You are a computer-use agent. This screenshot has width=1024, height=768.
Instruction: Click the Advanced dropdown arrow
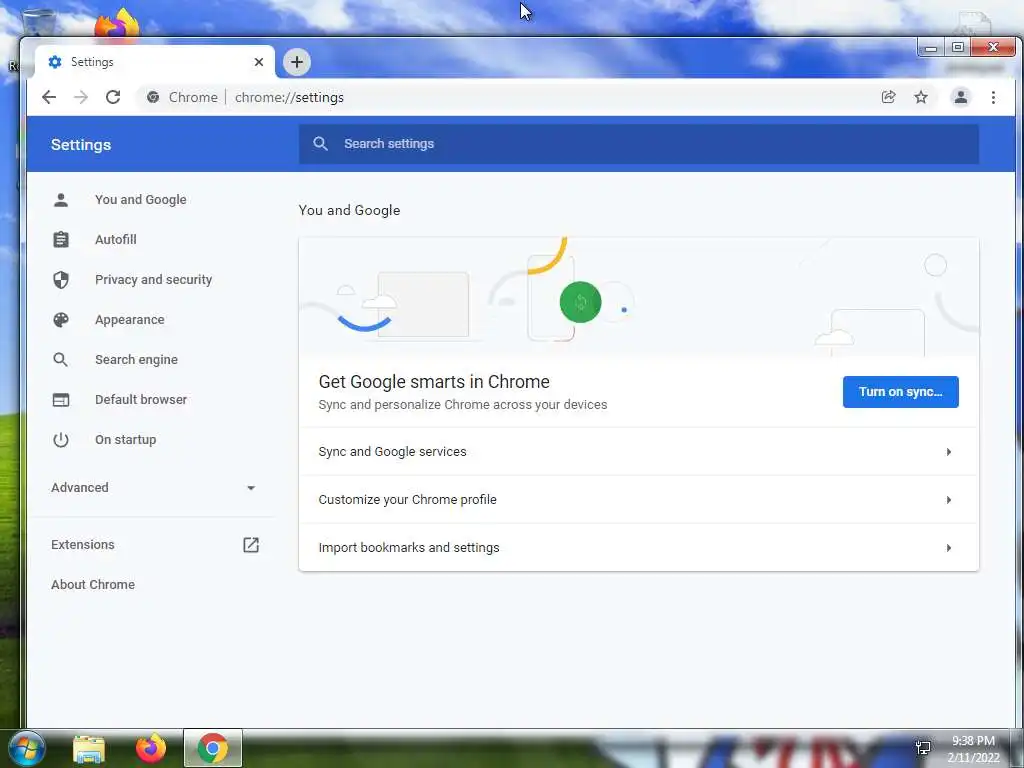(251, 488)
